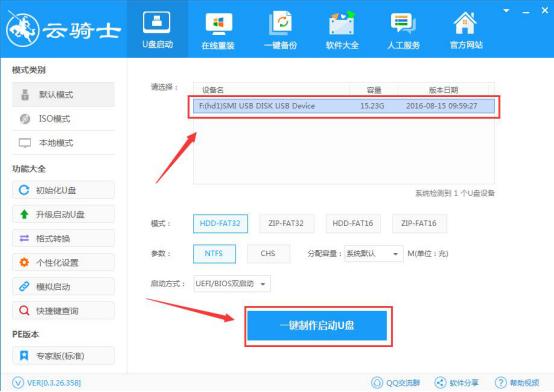554x392 pixels.
Task: Click the 容量 column header
Action: pyautogui.click(x=374, y=90)
